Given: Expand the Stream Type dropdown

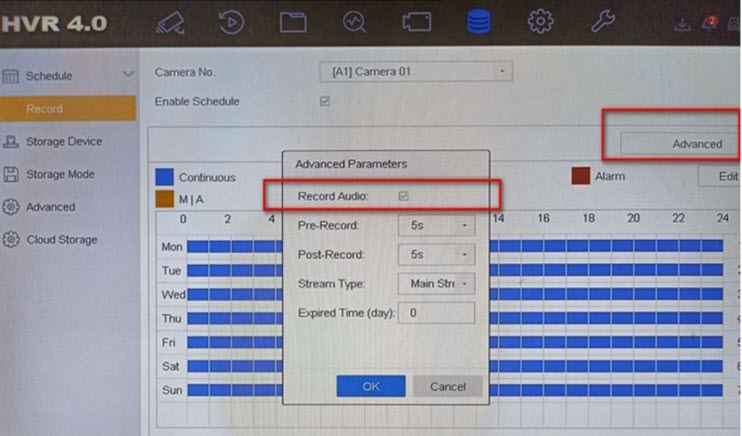Looking at the screenshot, I should 436,284.
